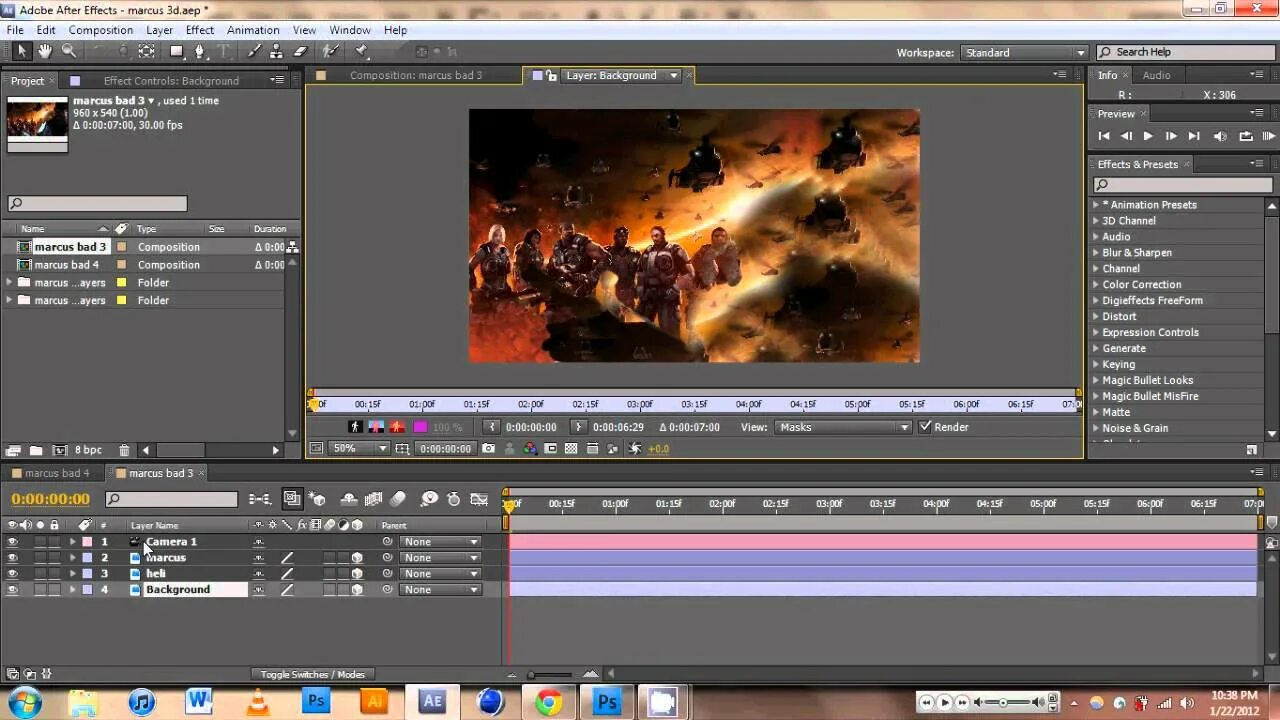The width and height of the screenshot is (1280, 720).
Task: Hide the heli layer eye
Action: point(12,574)
